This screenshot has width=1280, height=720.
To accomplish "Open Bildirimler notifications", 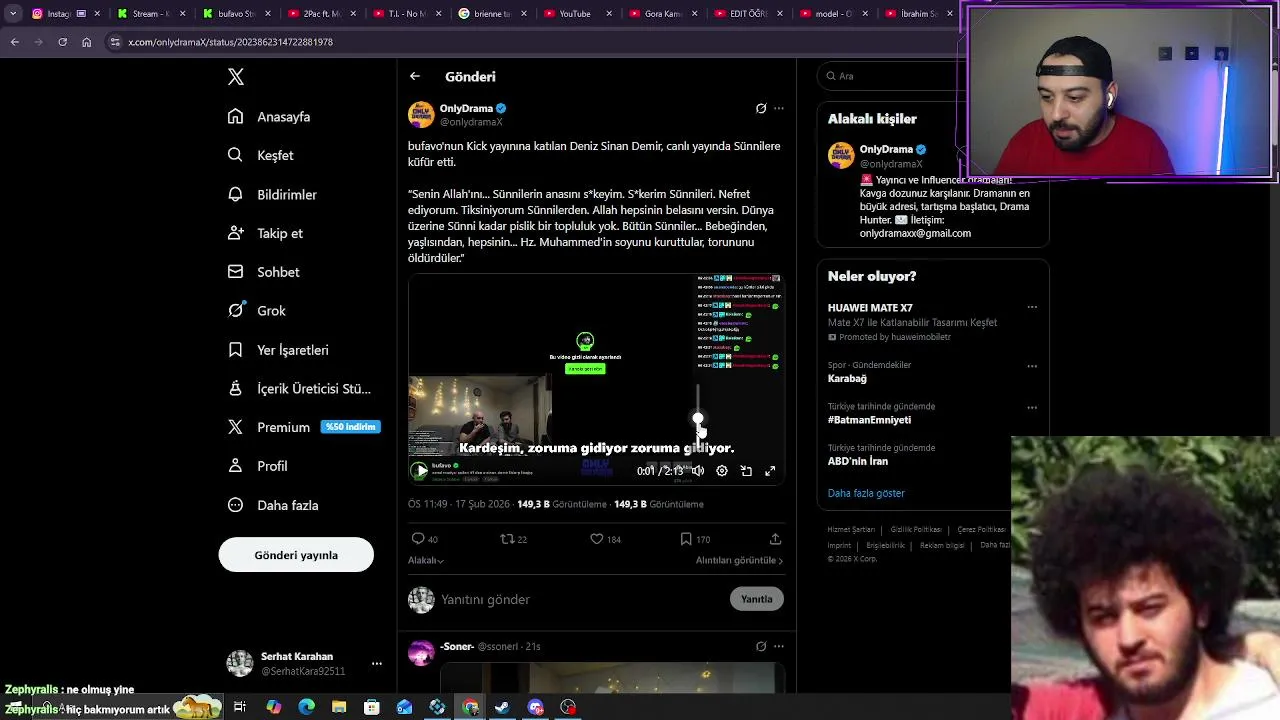I will (272, 195).
